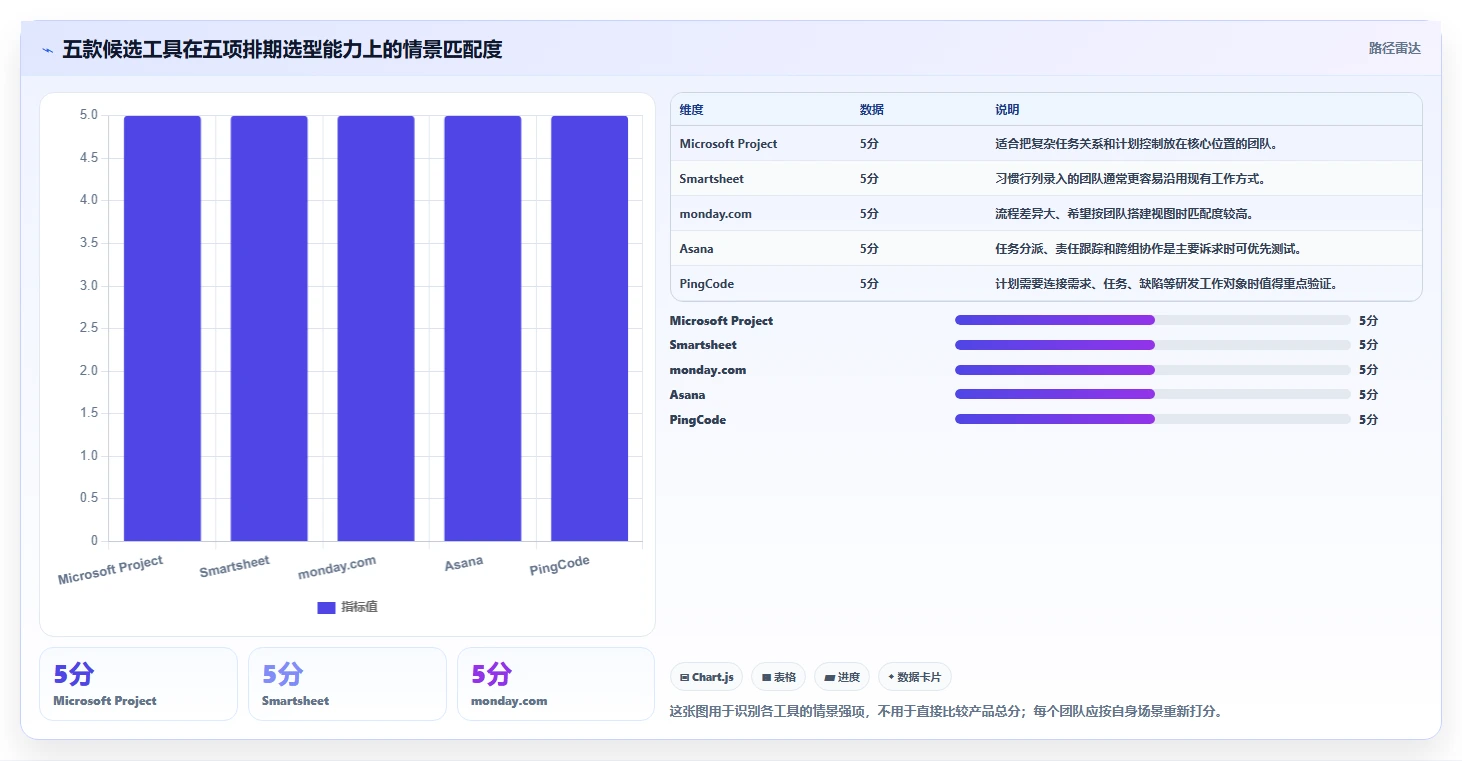Open the Smartsheet 5分 stat card
This screenshot has height=761, width=1462.
(347, 684)
